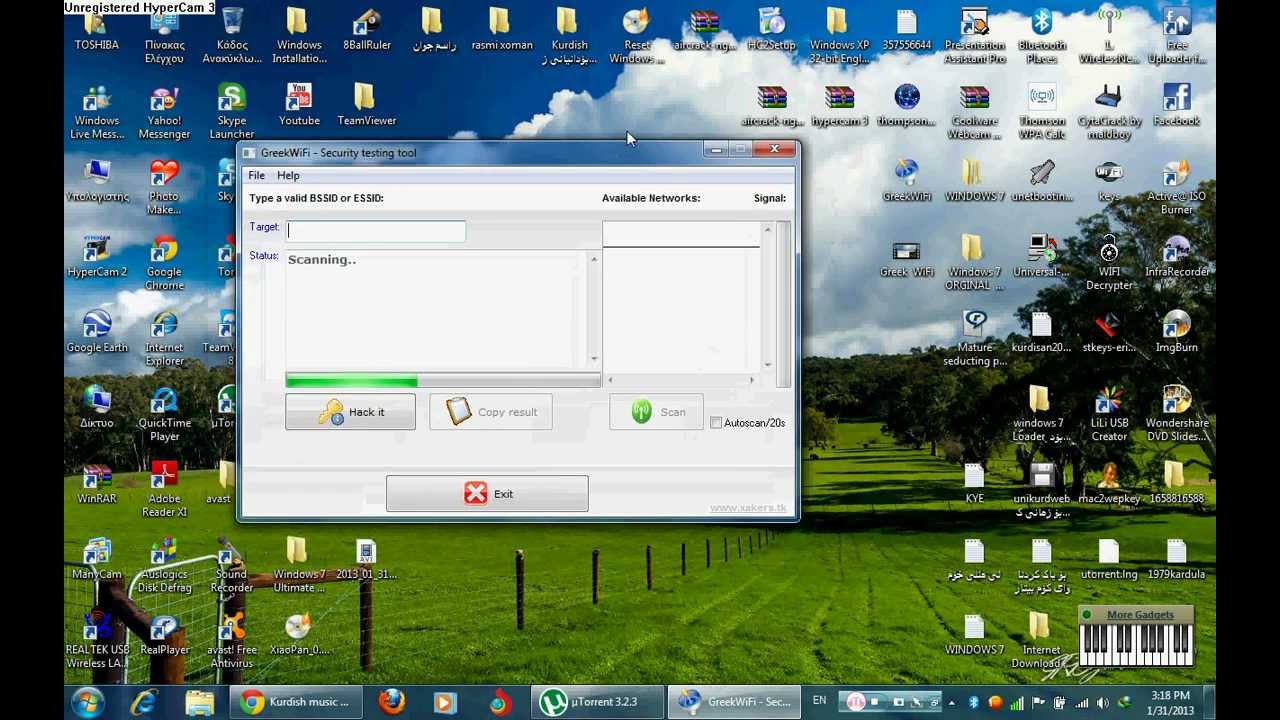Select the HC2Setup installer icon
This screenshot has width=1280, height=720.
pos(771,30)
